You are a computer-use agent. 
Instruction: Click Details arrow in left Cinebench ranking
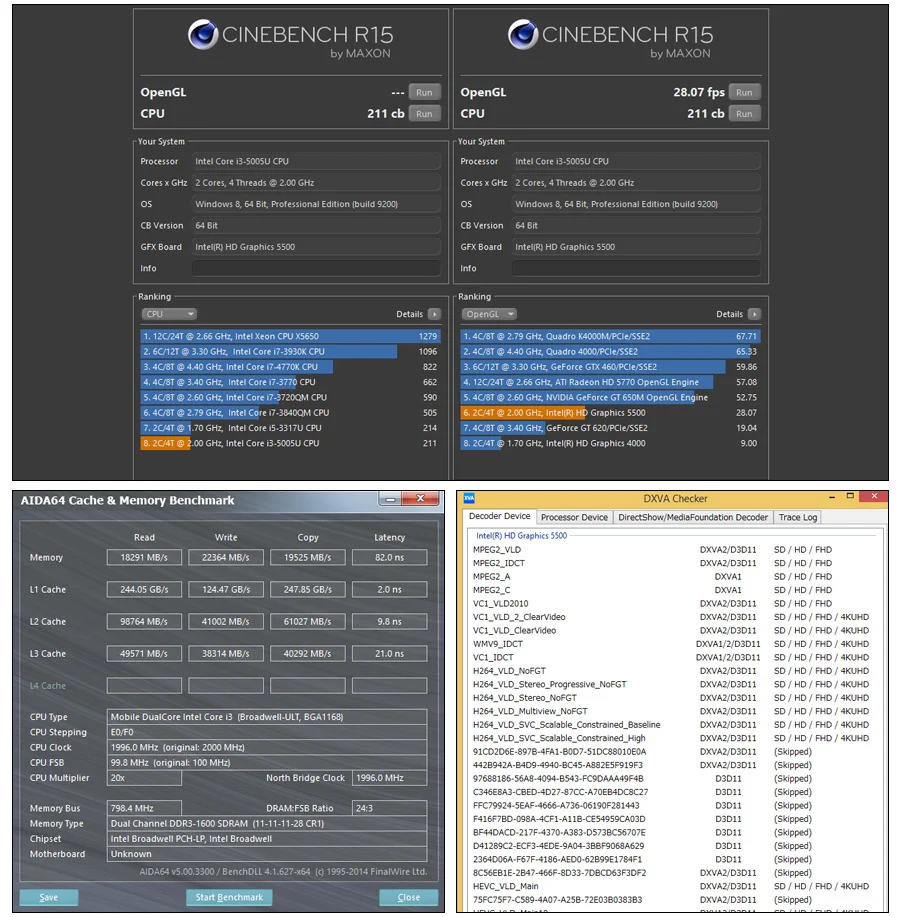point(434,314)
